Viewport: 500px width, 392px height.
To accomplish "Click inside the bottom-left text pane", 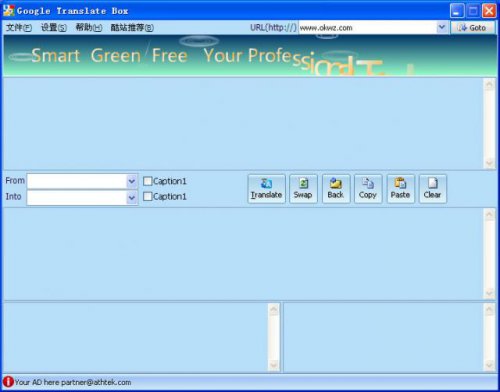I will [x=135, y=337].
